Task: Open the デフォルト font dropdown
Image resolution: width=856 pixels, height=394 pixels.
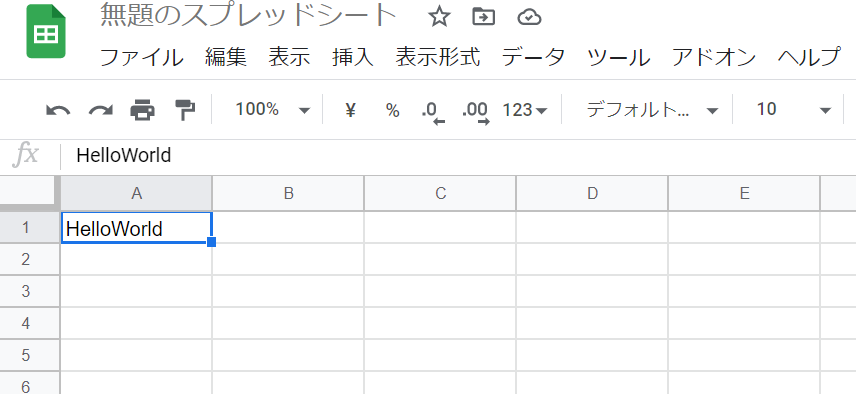Action: [x=652, y=110]
